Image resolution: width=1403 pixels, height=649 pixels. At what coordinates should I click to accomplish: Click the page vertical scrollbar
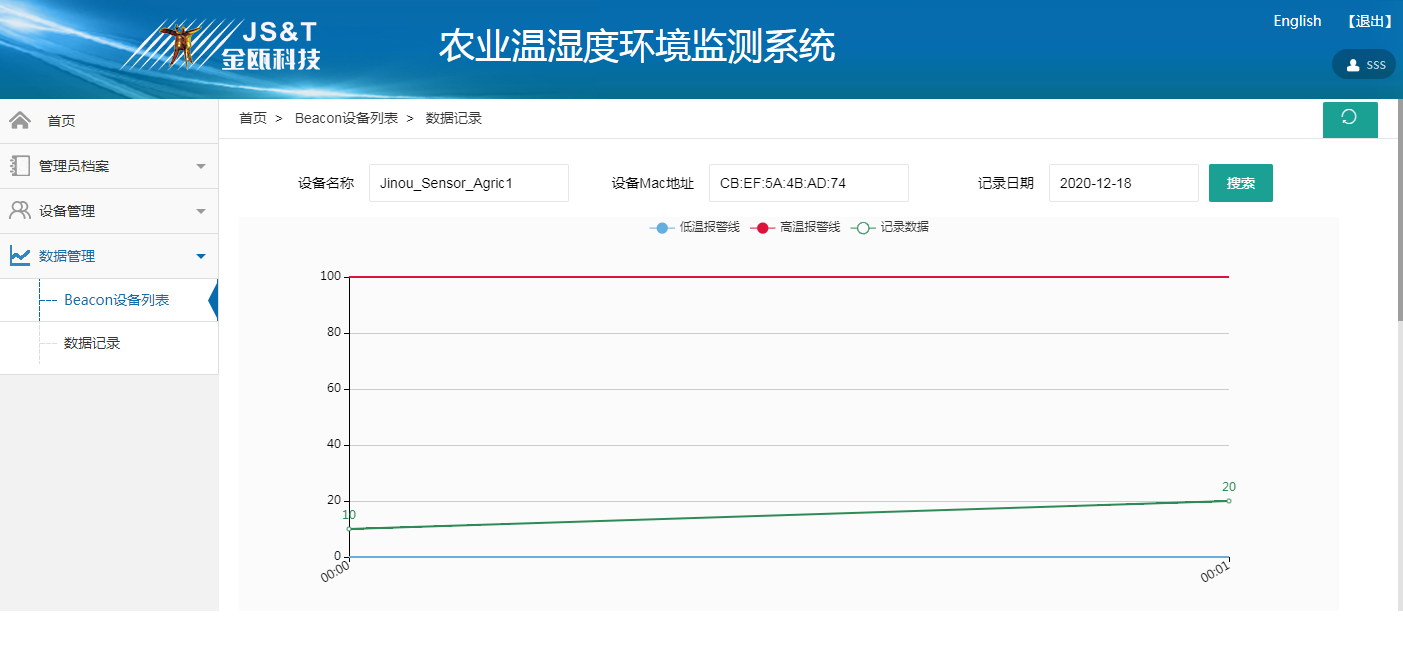(1400, 210)
